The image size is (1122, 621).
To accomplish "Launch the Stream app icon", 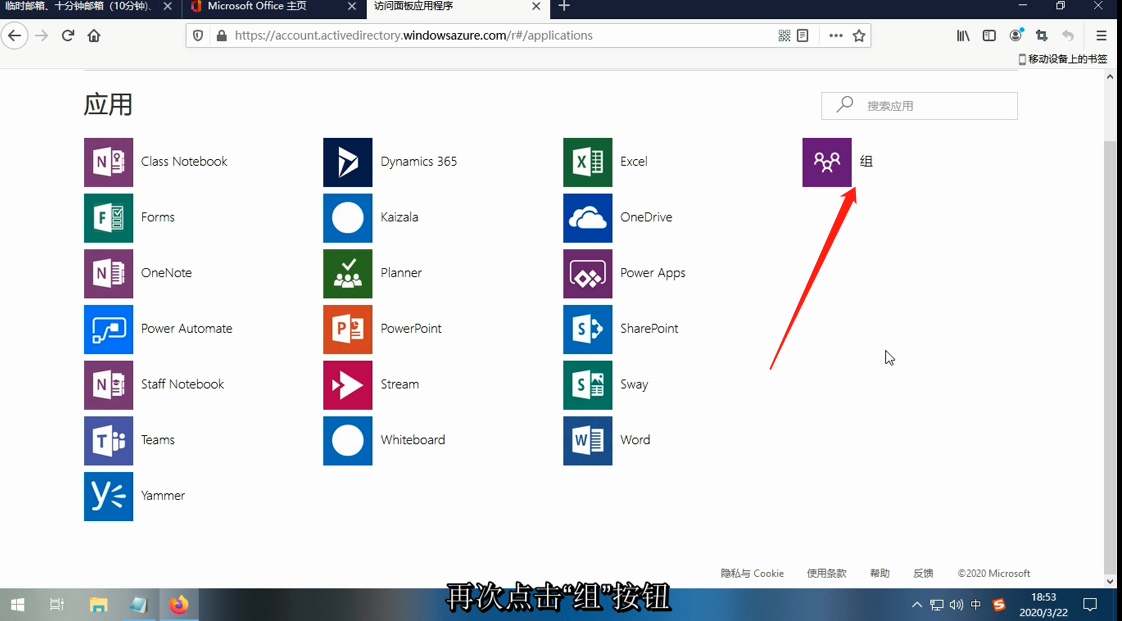I will point(348,386).
